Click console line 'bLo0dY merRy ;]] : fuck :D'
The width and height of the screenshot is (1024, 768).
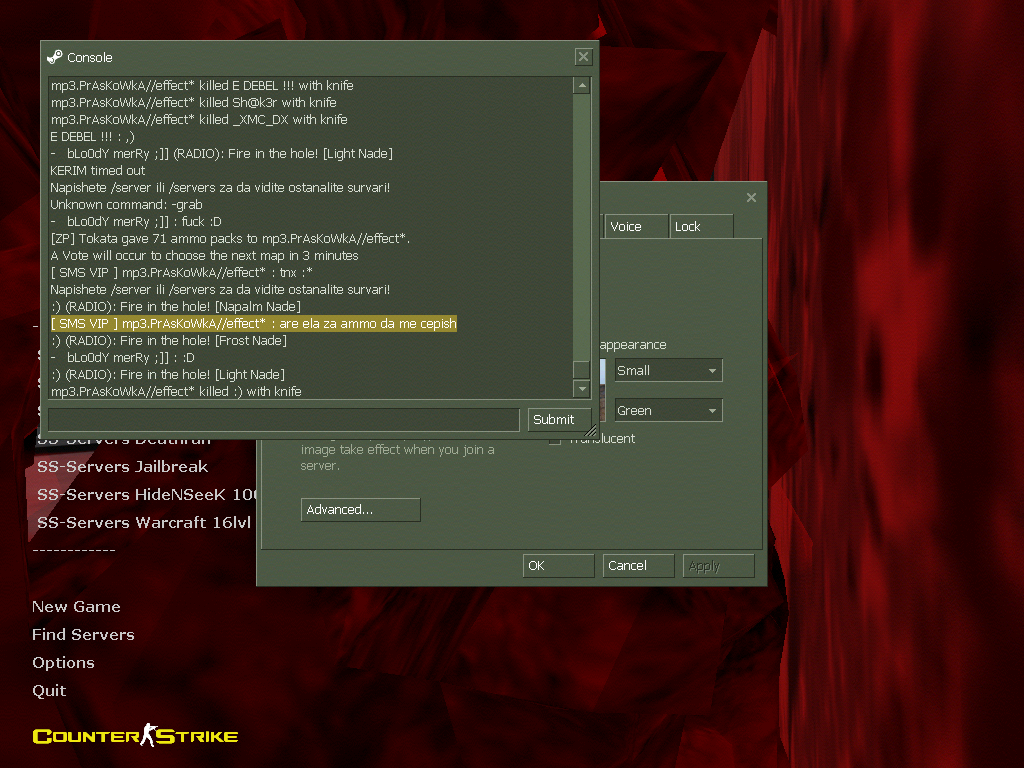[x=136, y=221]
